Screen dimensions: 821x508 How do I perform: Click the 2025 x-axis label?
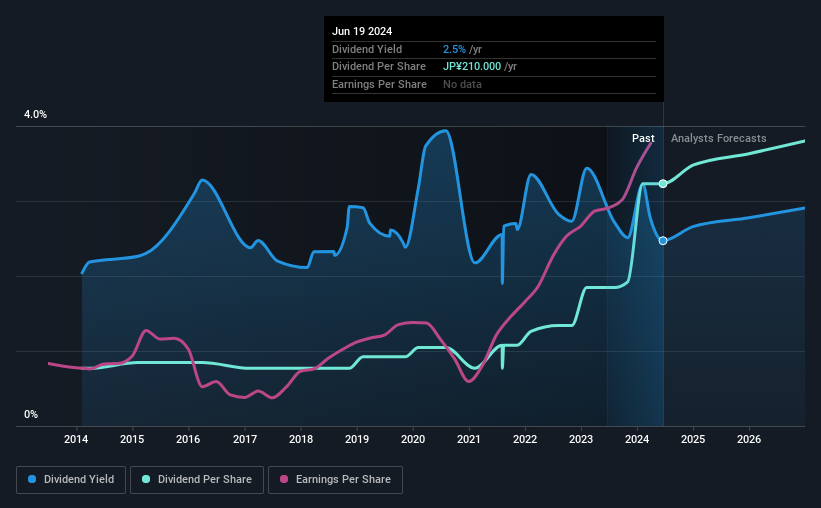point(693,439)
